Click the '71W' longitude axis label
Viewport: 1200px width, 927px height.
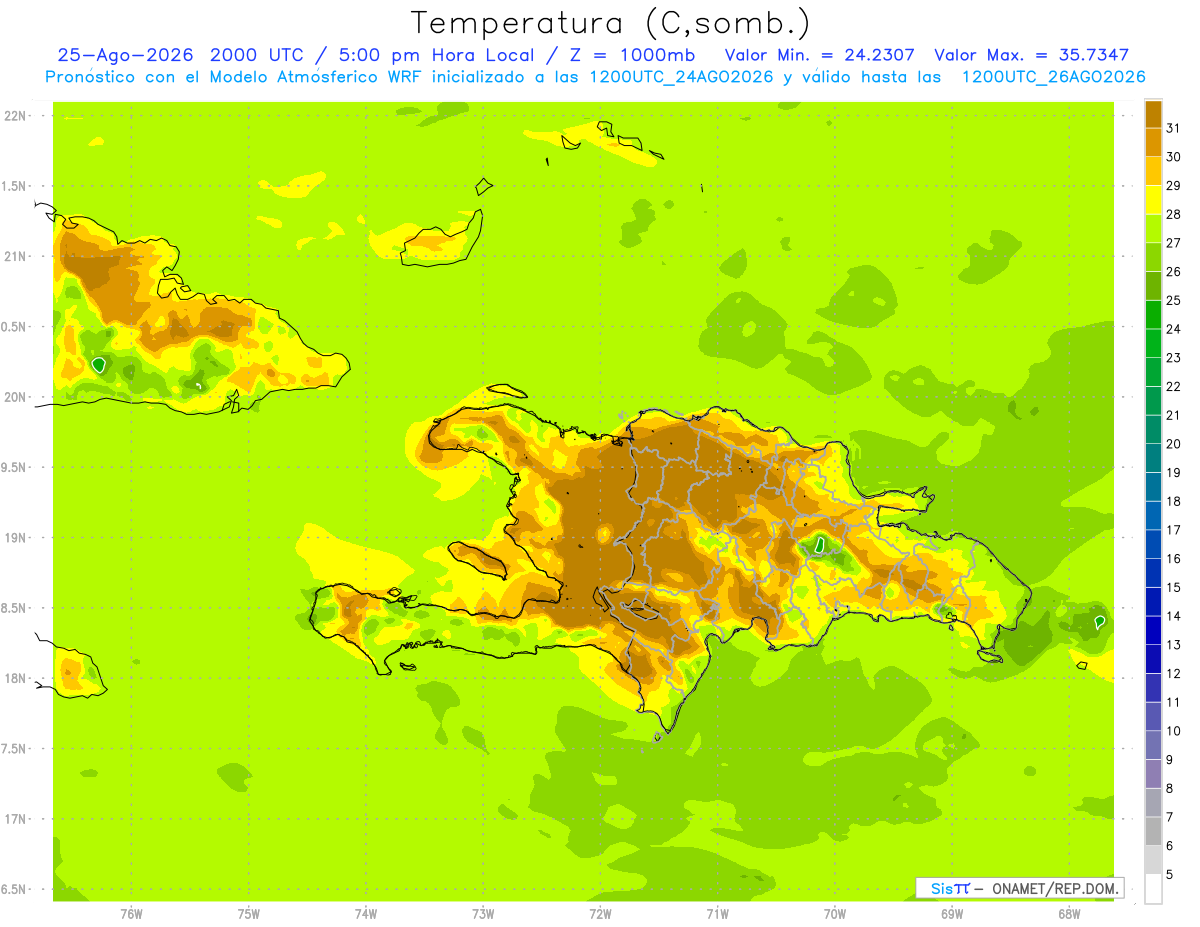(x=717, y=913)
